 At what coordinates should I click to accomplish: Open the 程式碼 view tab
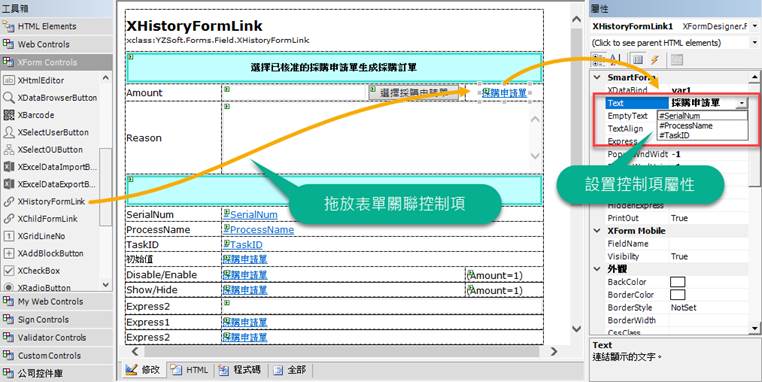pyautogui.click(x=241, y=370)
